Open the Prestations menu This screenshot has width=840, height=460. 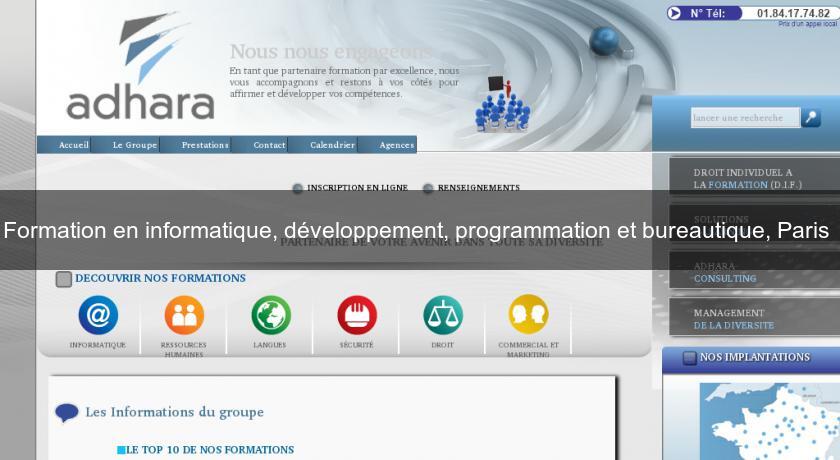tap(205, 145)
